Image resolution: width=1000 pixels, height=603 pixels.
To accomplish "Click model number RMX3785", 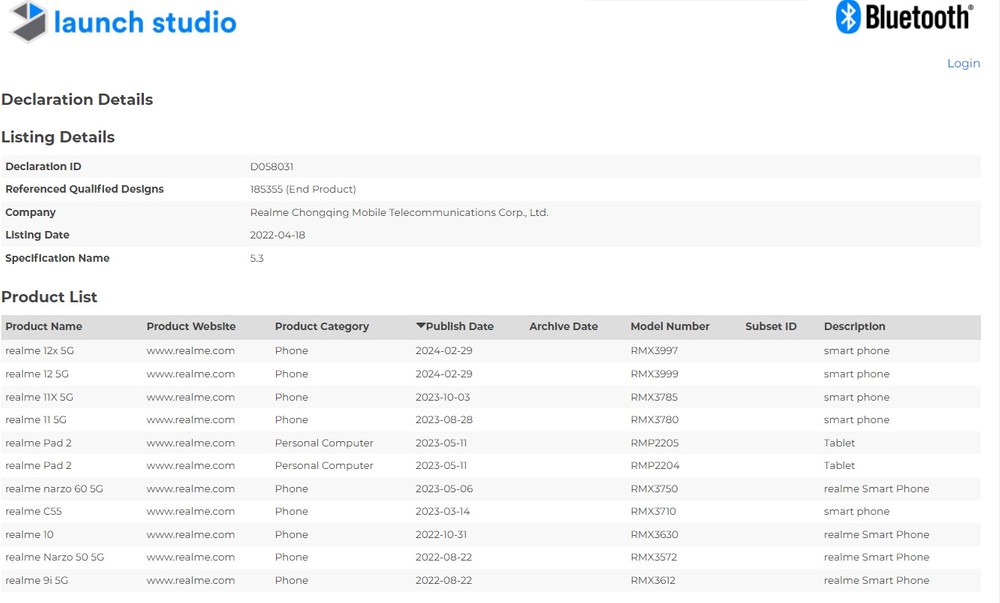I will 654,397.
